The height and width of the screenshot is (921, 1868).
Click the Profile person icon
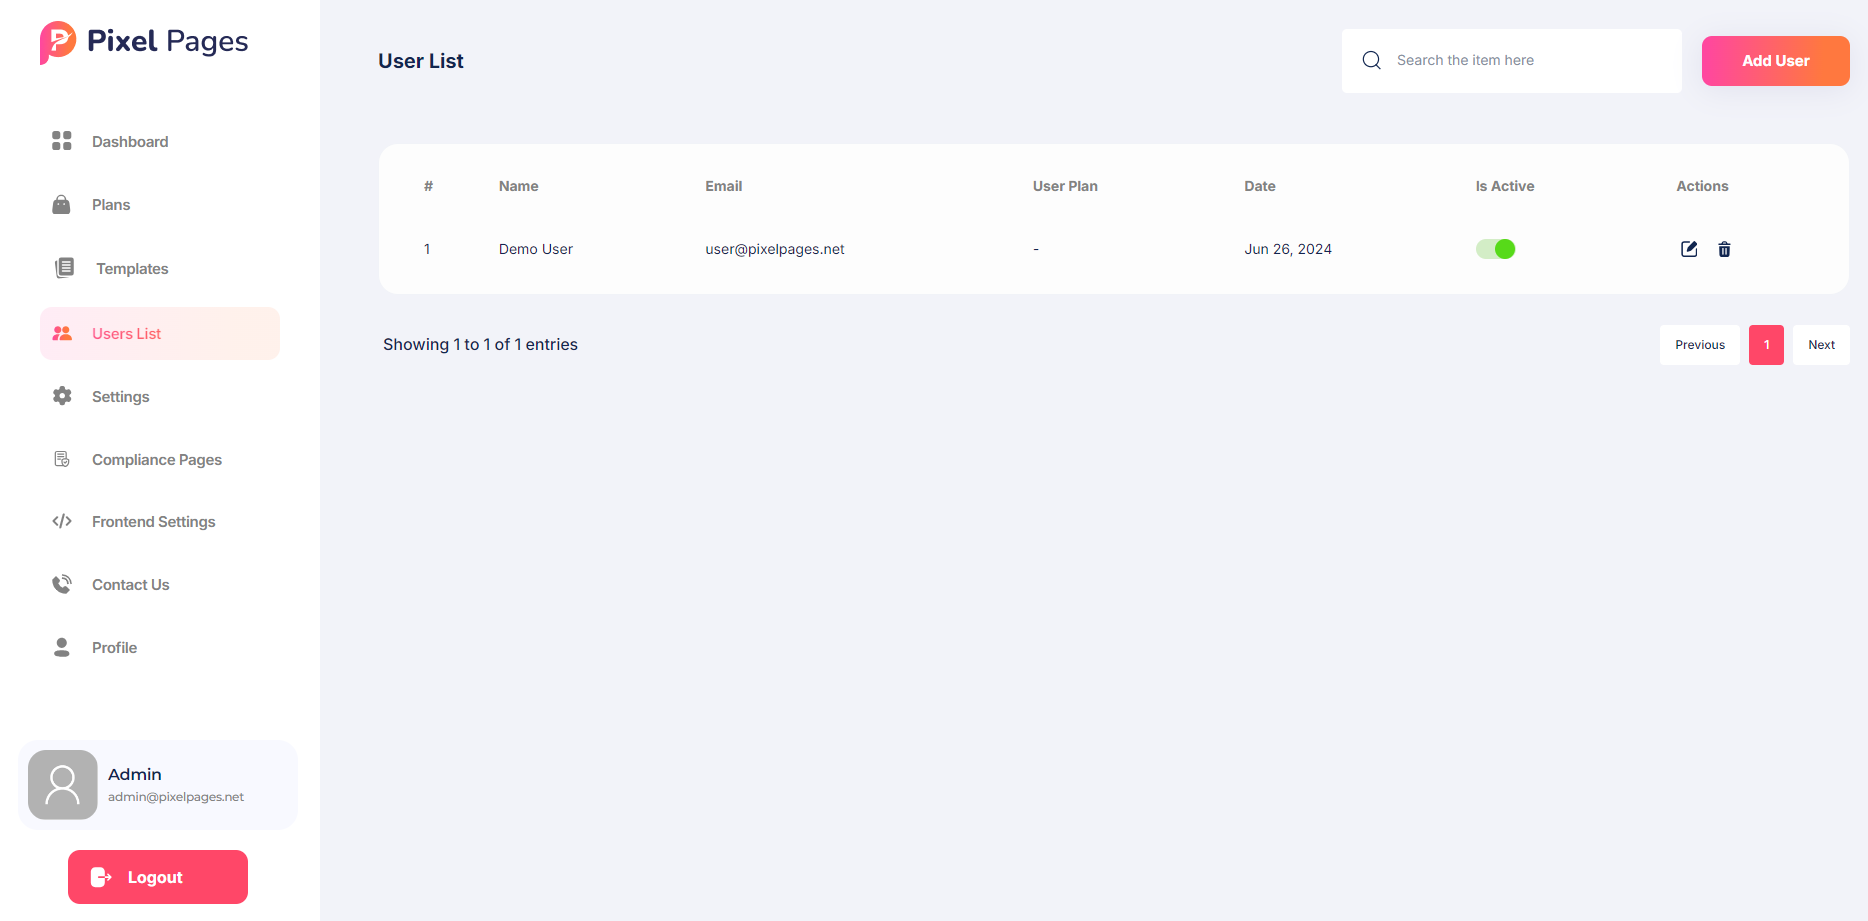click(62, 647)
